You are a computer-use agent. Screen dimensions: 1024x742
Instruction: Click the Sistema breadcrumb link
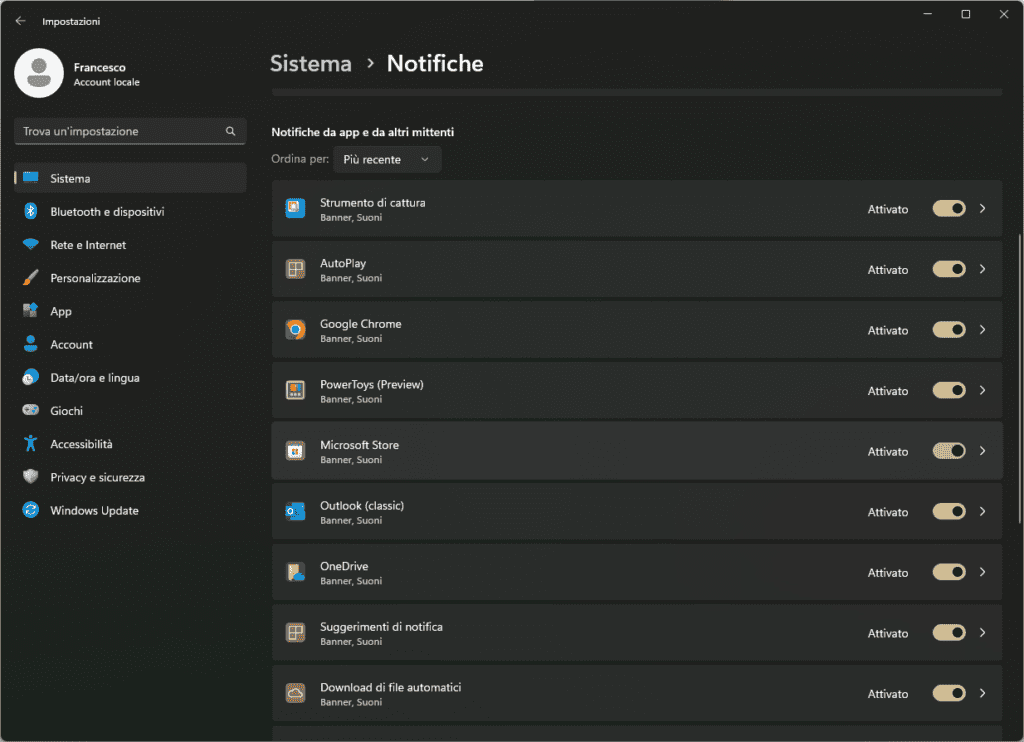311,64
